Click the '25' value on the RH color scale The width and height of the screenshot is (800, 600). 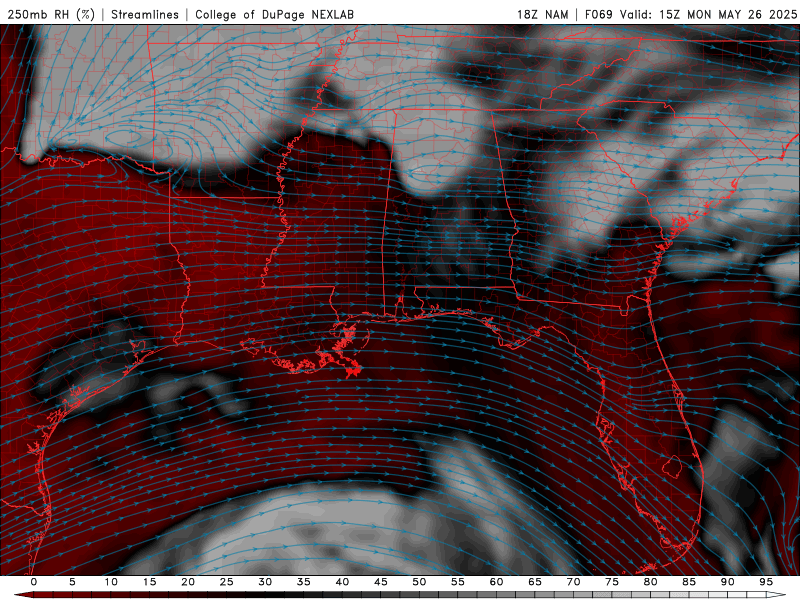click(227, 582)
